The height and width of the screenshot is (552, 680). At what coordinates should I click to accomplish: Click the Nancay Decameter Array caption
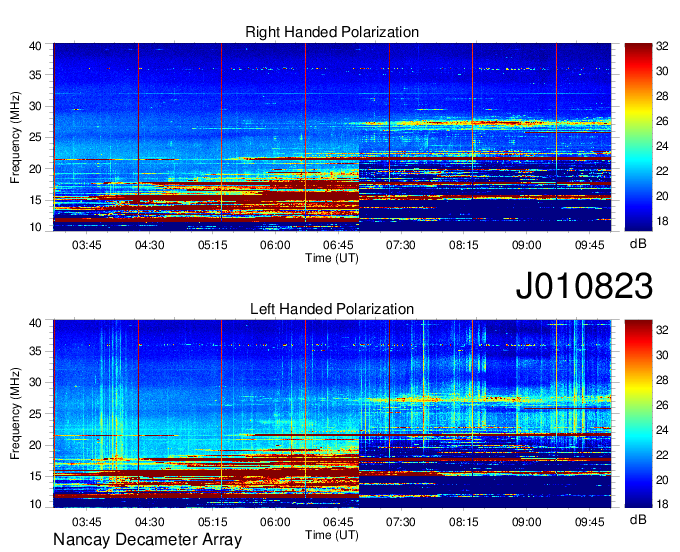(x=147, y=540)
